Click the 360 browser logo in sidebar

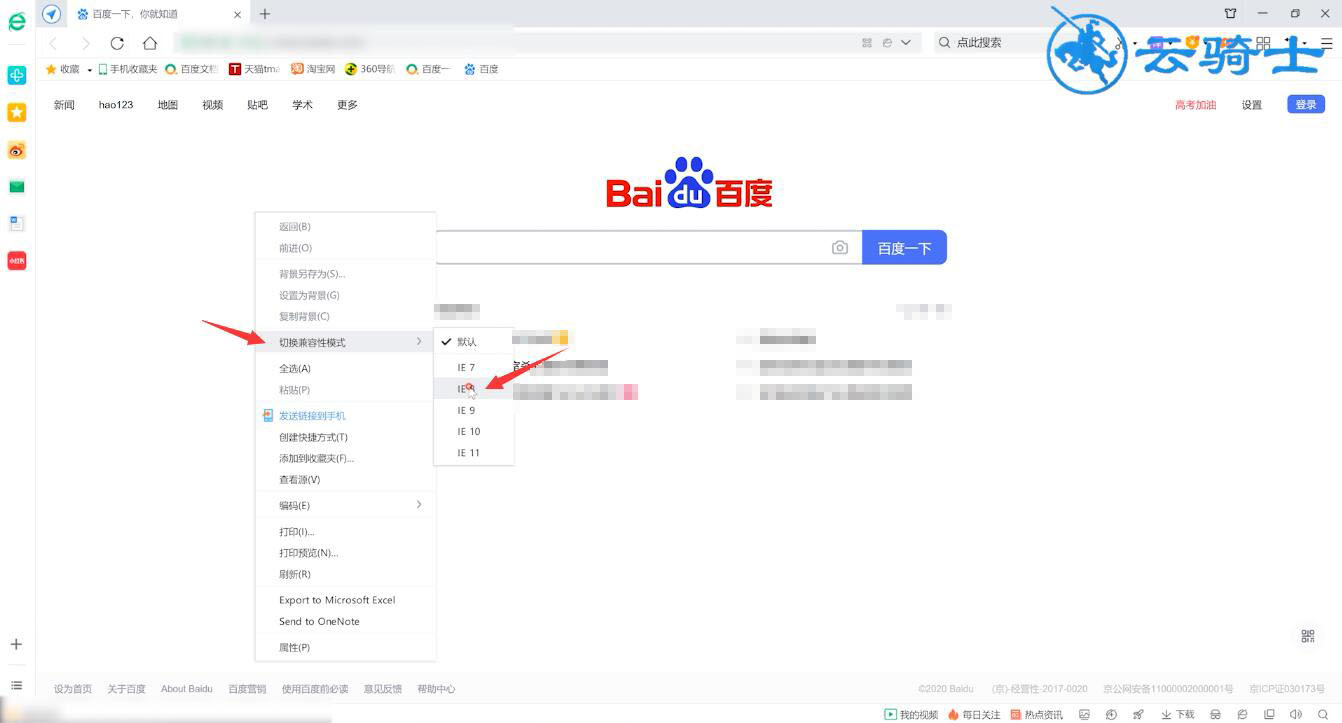click(x=16, y=22)
